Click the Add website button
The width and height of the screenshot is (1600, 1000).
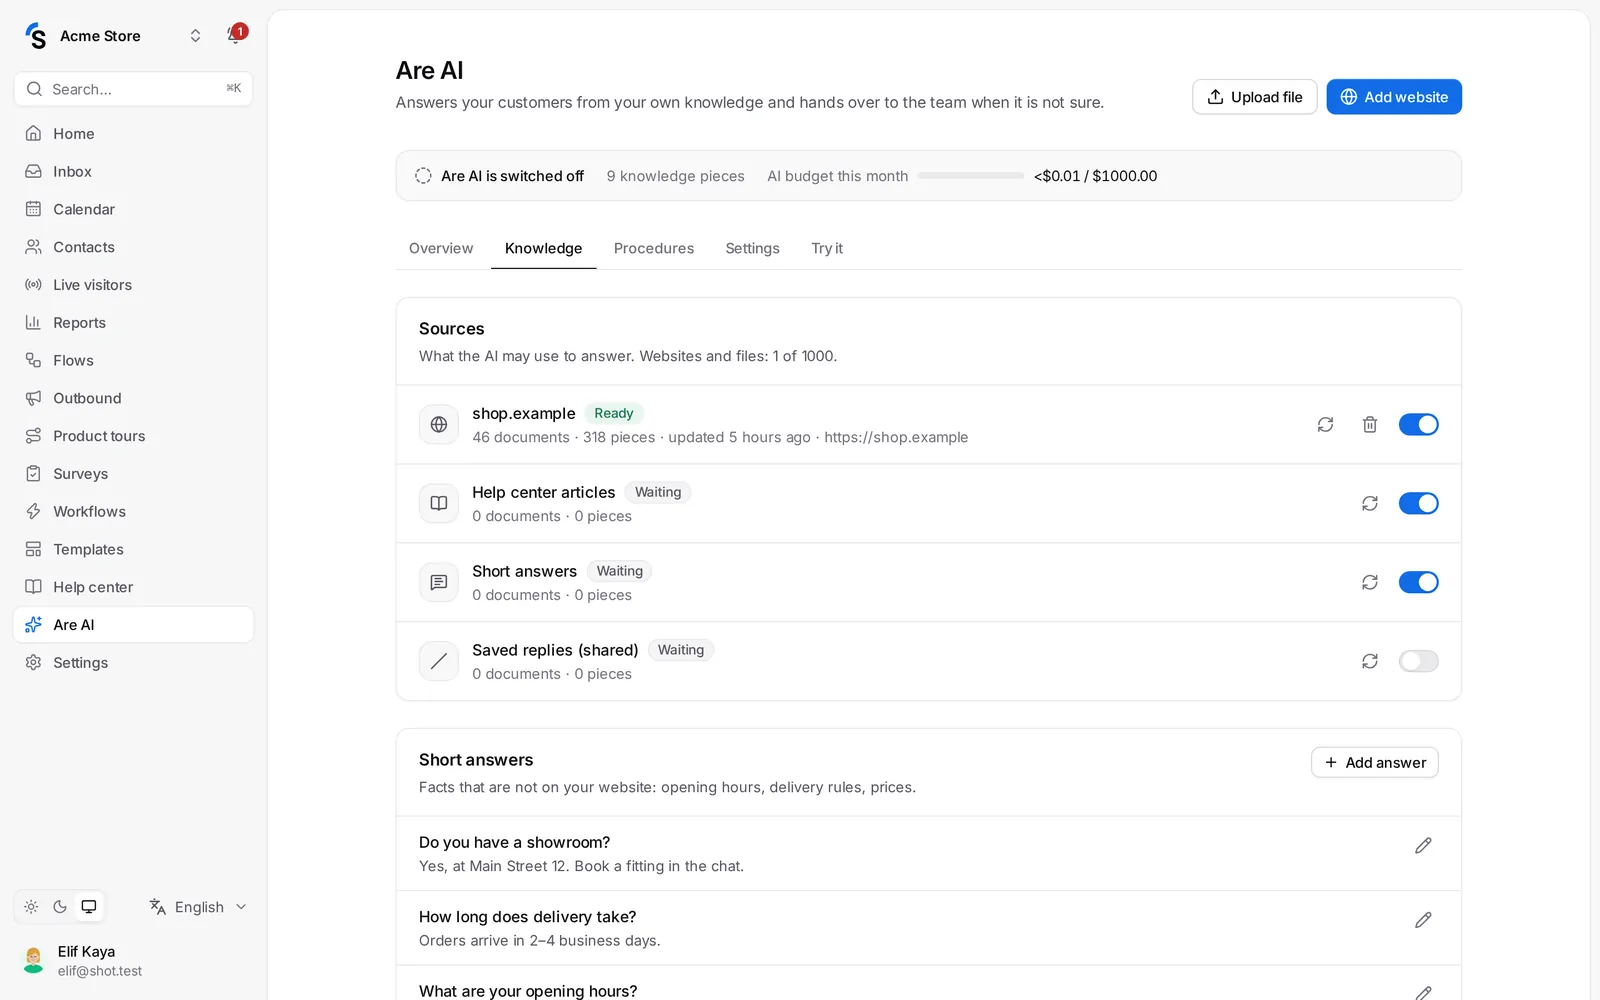[1394, 97]
